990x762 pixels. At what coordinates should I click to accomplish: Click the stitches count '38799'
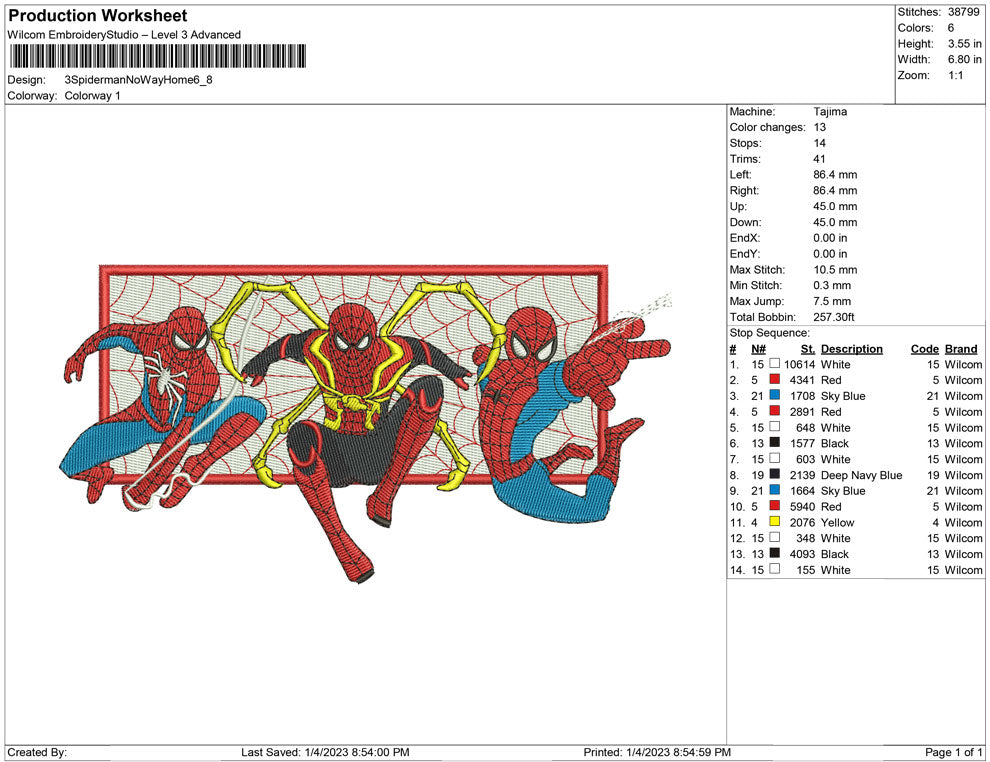[x=963, y=12]
